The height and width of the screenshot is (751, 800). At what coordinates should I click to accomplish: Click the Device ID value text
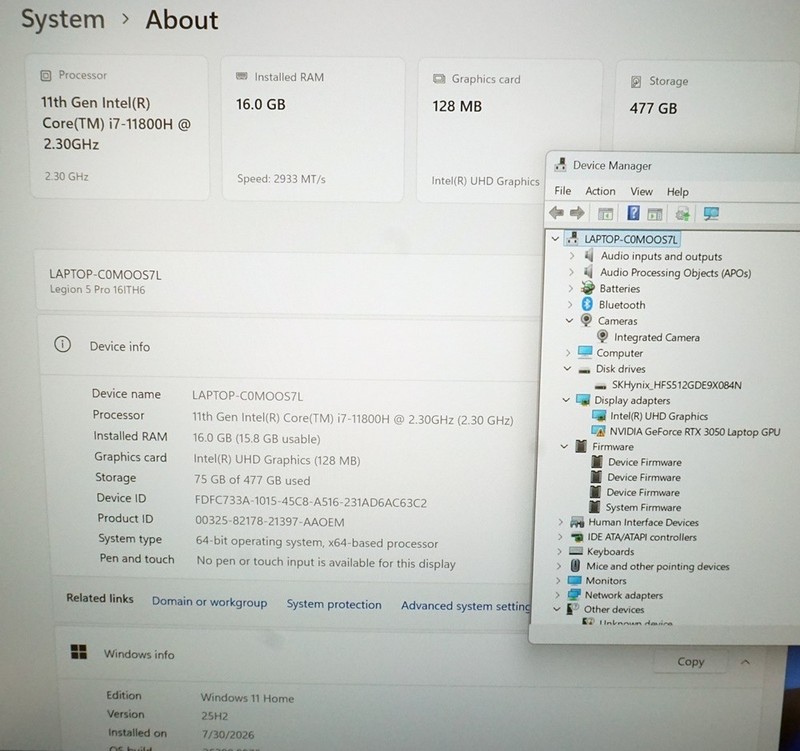click(x=311, y=502)
